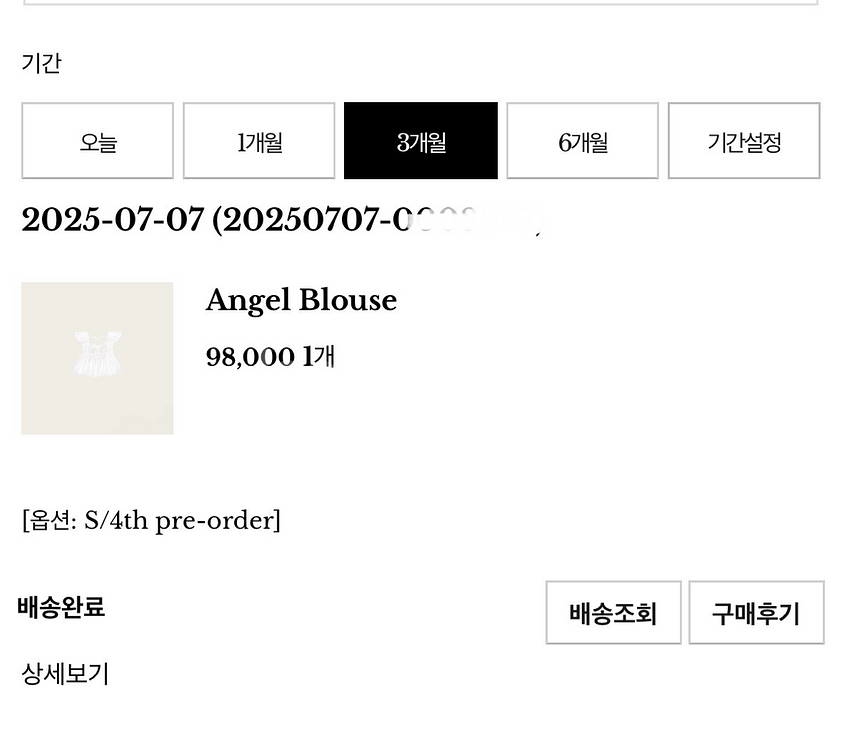The height and width of the screenshot is (750, 842).
Task: Click the 1개 quantity text
Action: [x=319, y=356]
